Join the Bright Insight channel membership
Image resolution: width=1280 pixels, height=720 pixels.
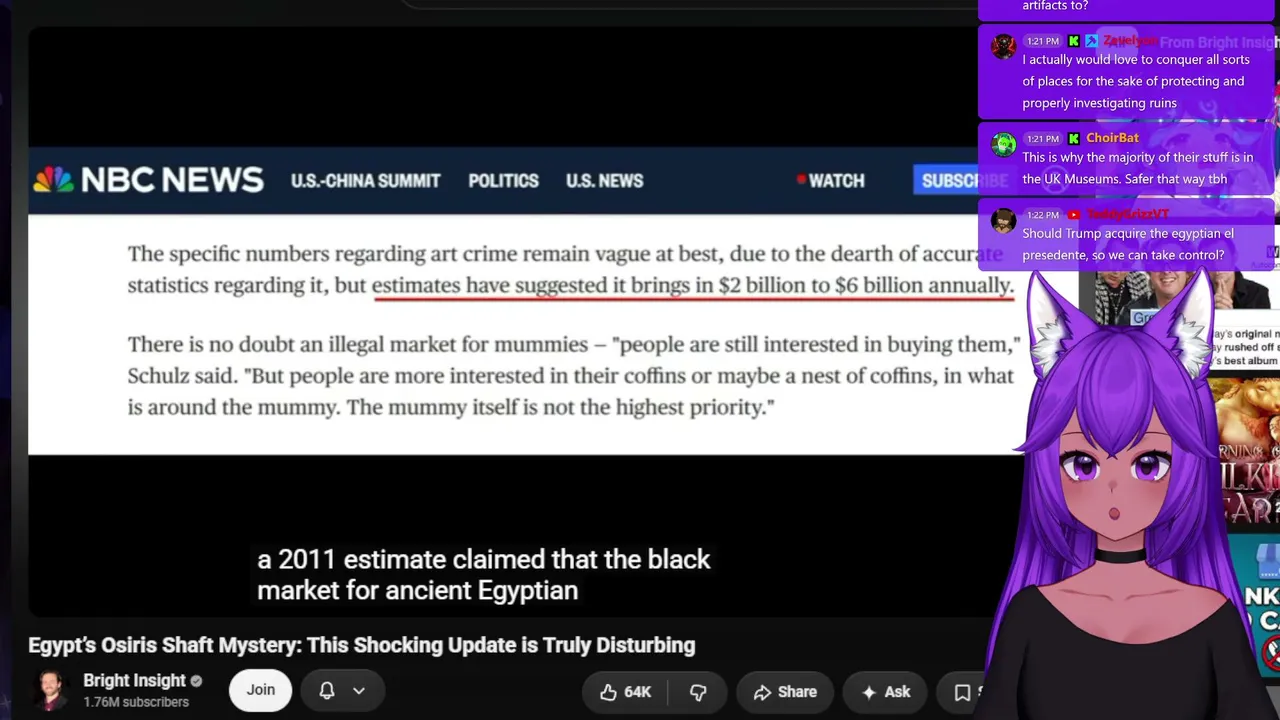(260, 690)
